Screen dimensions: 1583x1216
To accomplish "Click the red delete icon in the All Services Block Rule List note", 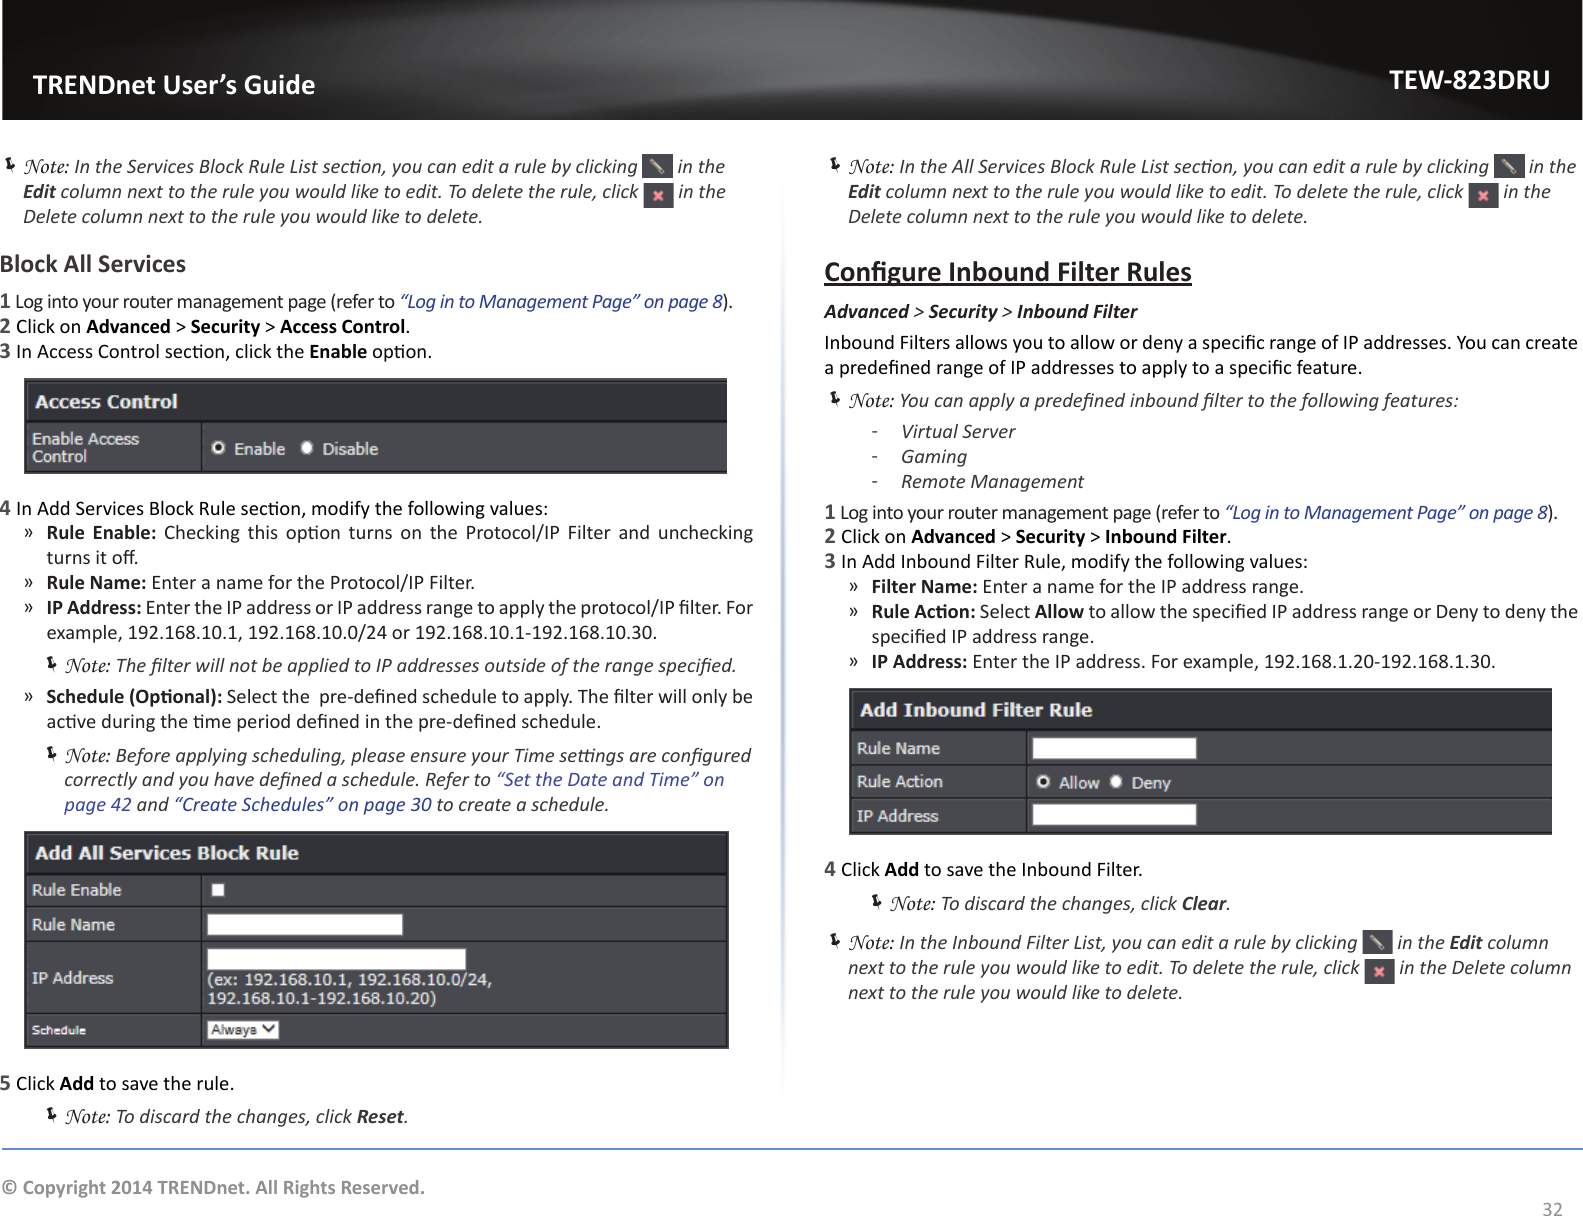I will pyautogui.click(x=1483, y=195).
